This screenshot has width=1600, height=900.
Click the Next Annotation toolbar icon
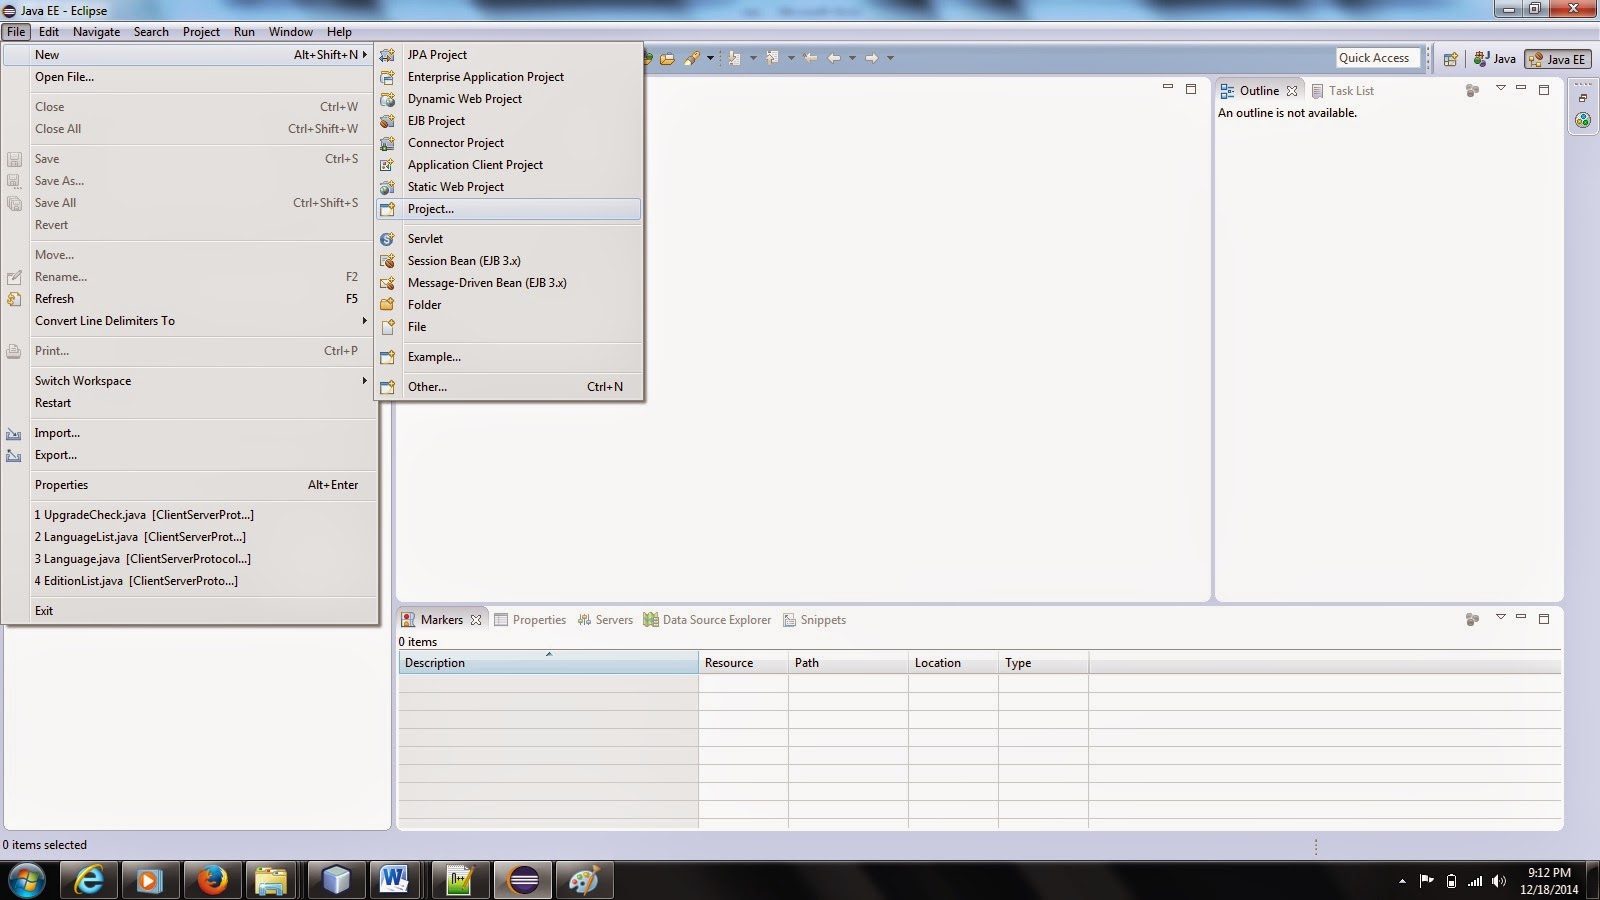734,58
